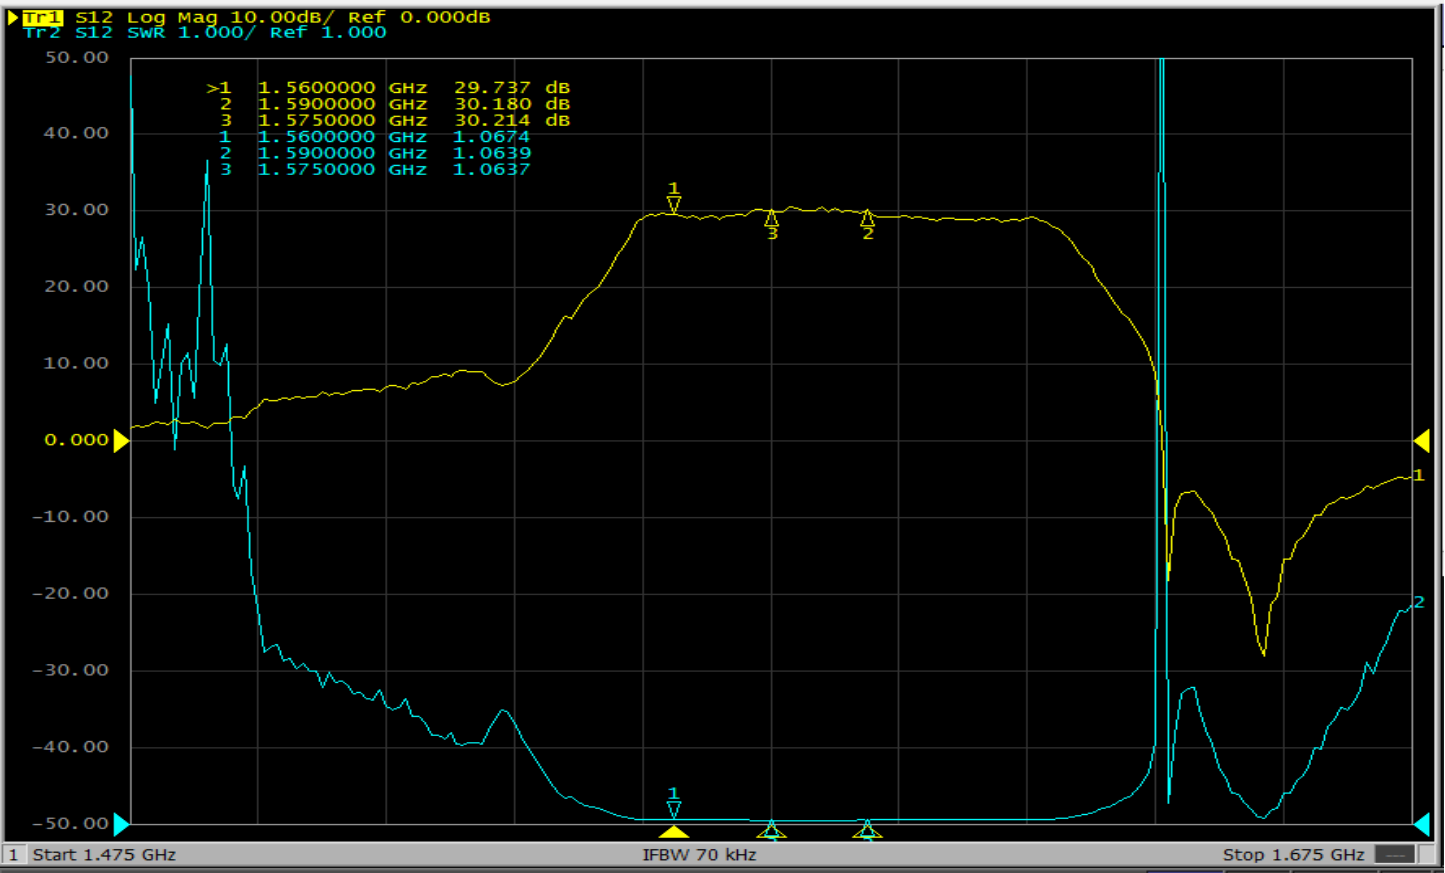Click yellow trace end label '1'
The width and height of the screenshot is (1445, 873).
point(1418,475)
